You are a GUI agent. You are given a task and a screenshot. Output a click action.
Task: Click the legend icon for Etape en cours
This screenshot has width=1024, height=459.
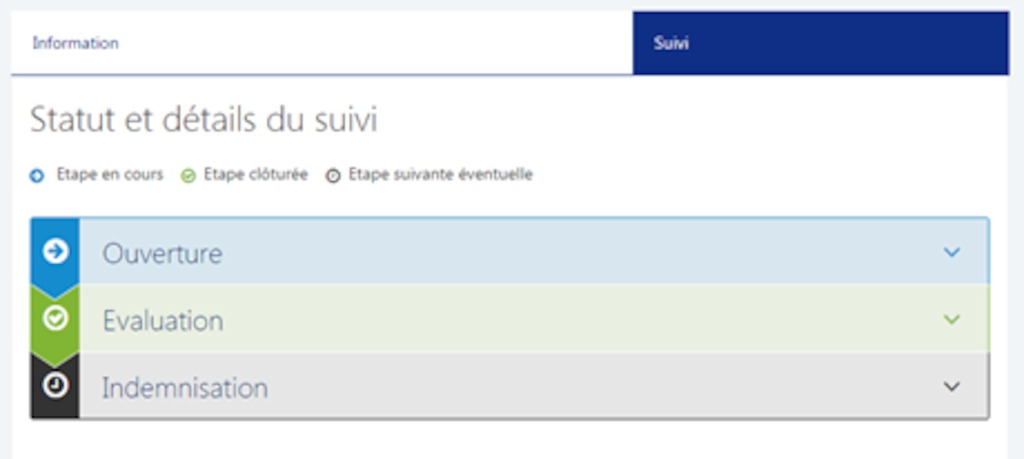tap(37, 176)
